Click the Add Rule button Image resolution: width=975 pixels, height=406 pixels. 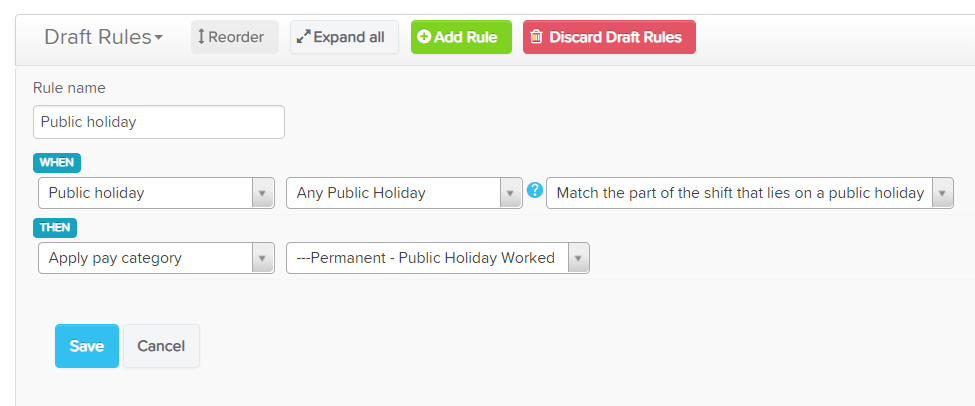click(461, 37)
